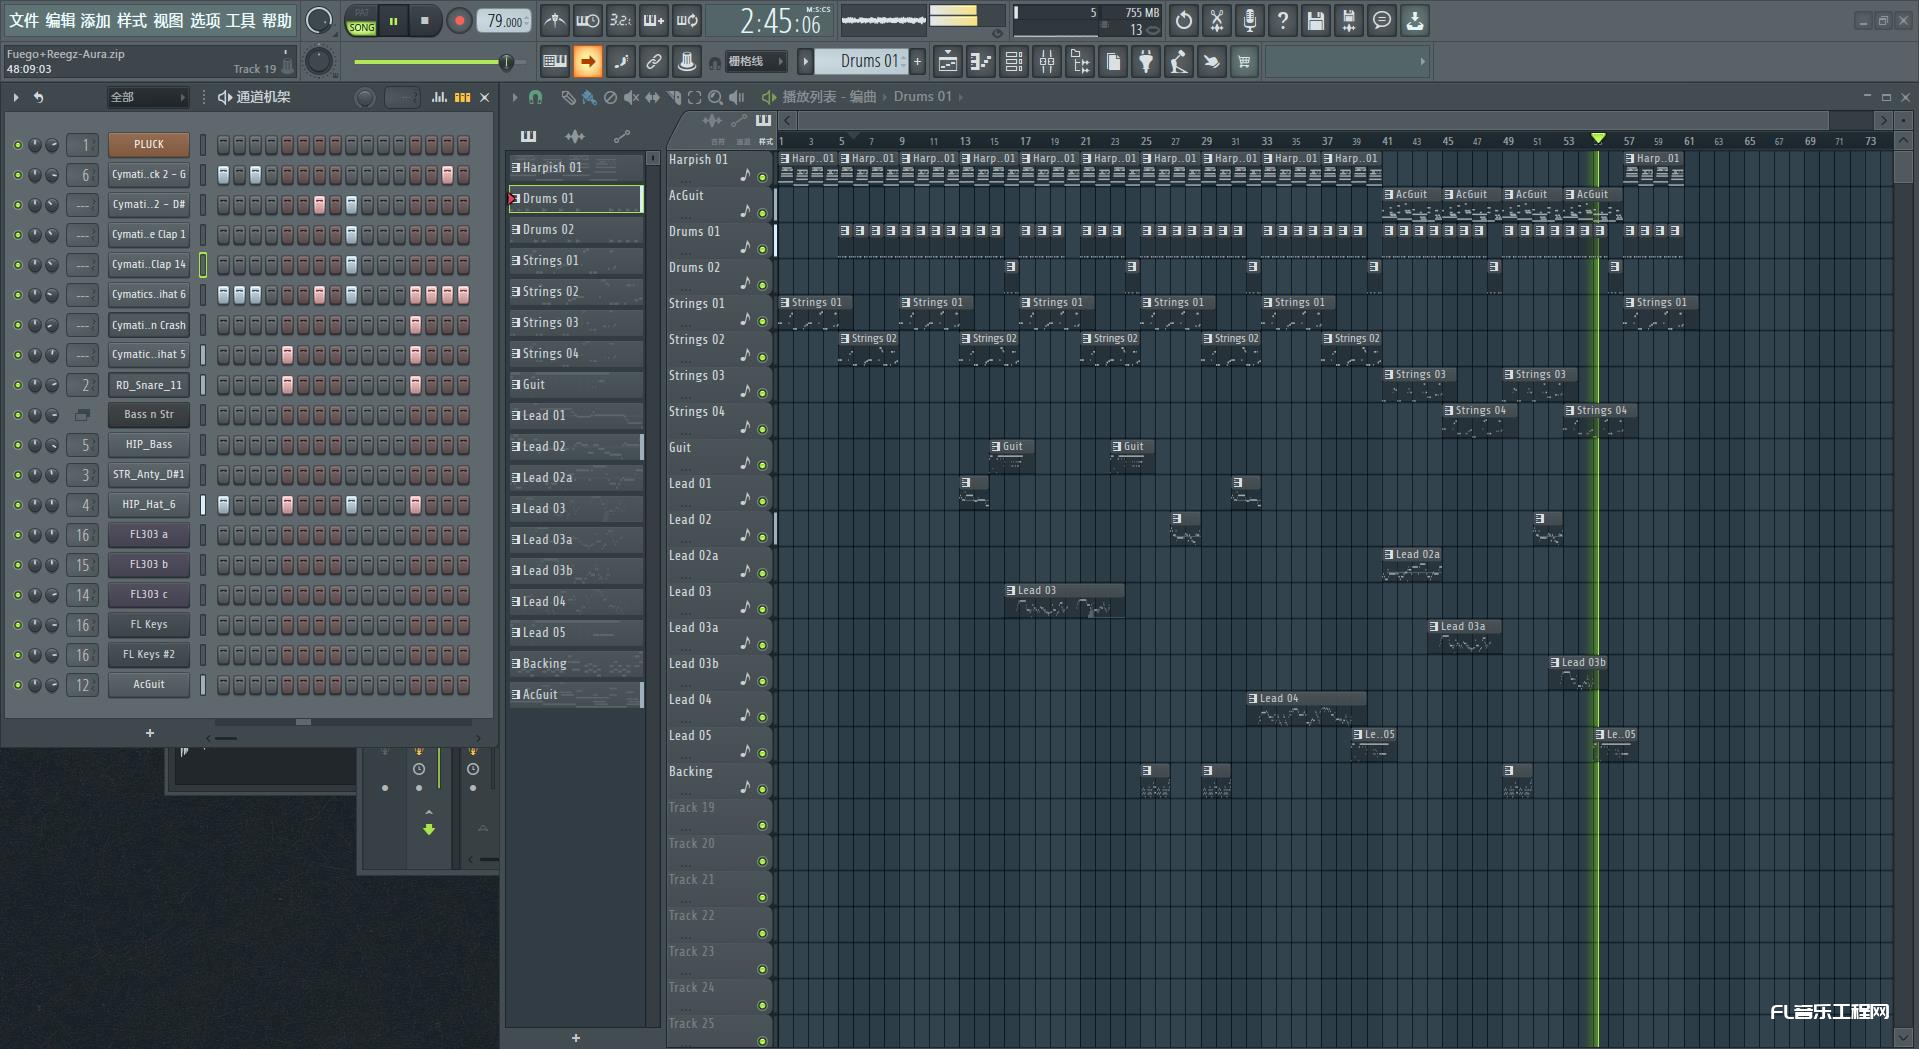Image resolution: width=1919 pixels, height=1049 pixels.
Task: Open the content library download icon
Action: pos(1415,20)
